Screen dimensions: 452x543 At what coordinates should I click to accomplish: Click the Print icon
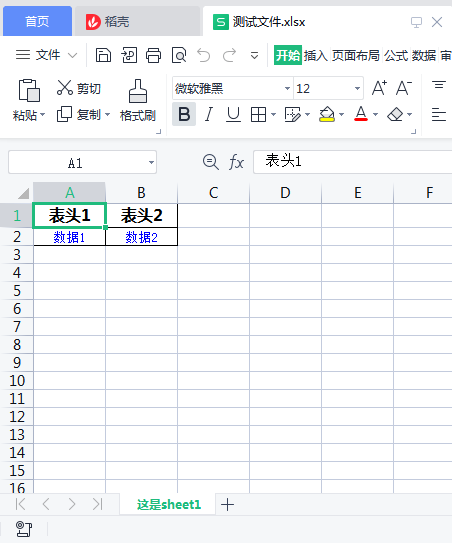point(153,55)
